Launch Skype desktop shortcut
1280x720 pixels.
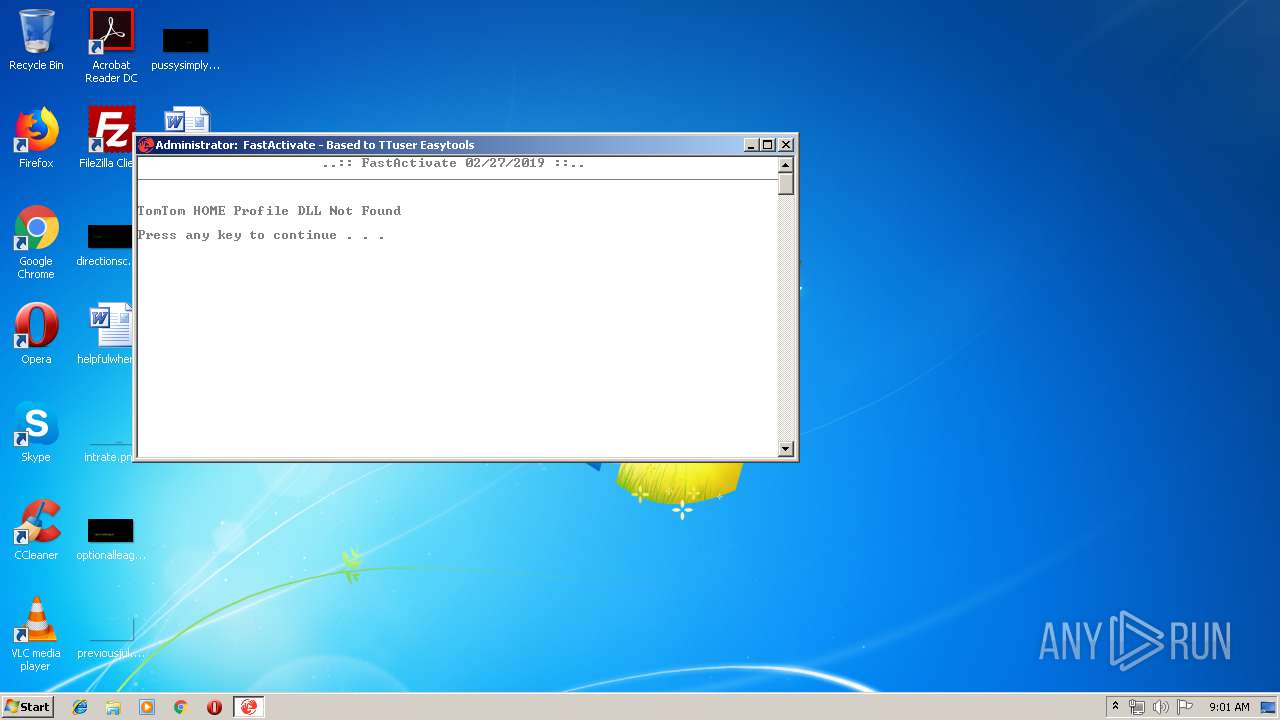tap(36, 432)
